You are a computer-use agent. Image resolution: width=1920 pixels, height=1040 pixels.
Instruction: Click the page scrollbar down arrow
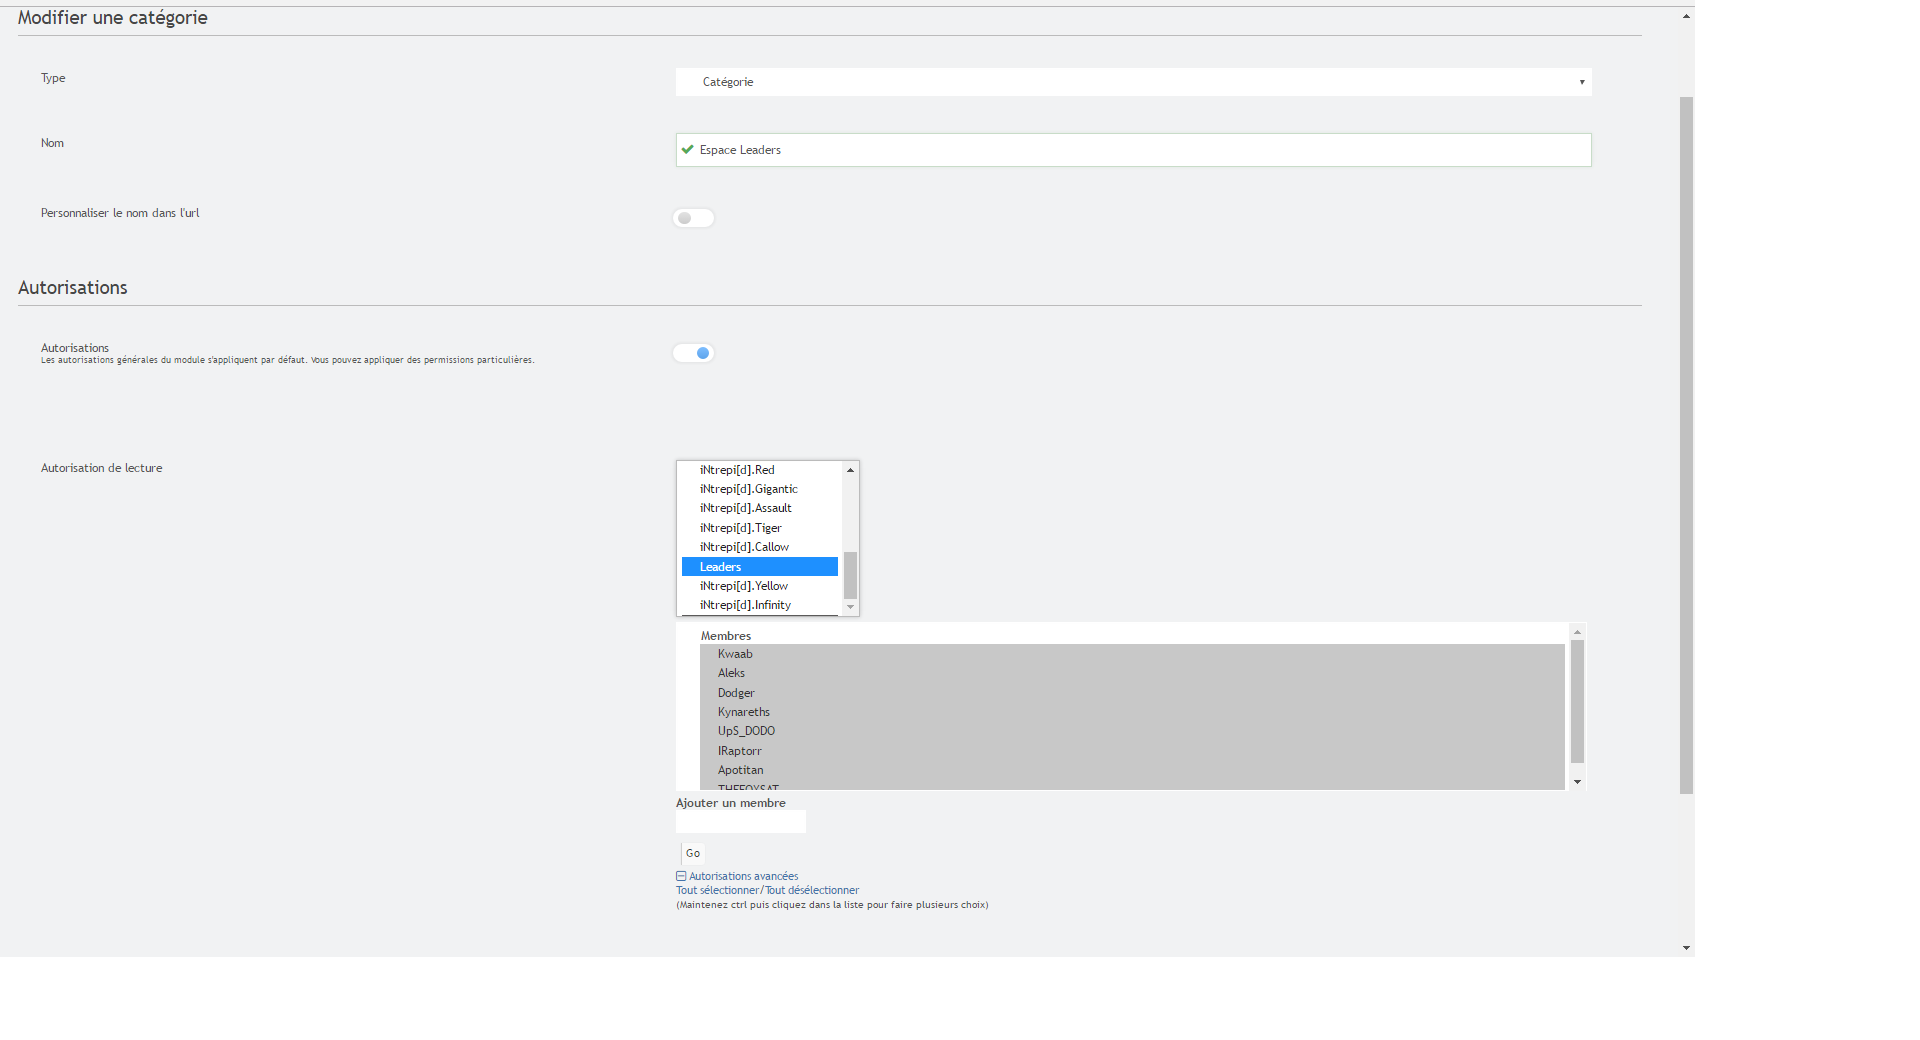pyautogui.click(x=1686, y=948)
